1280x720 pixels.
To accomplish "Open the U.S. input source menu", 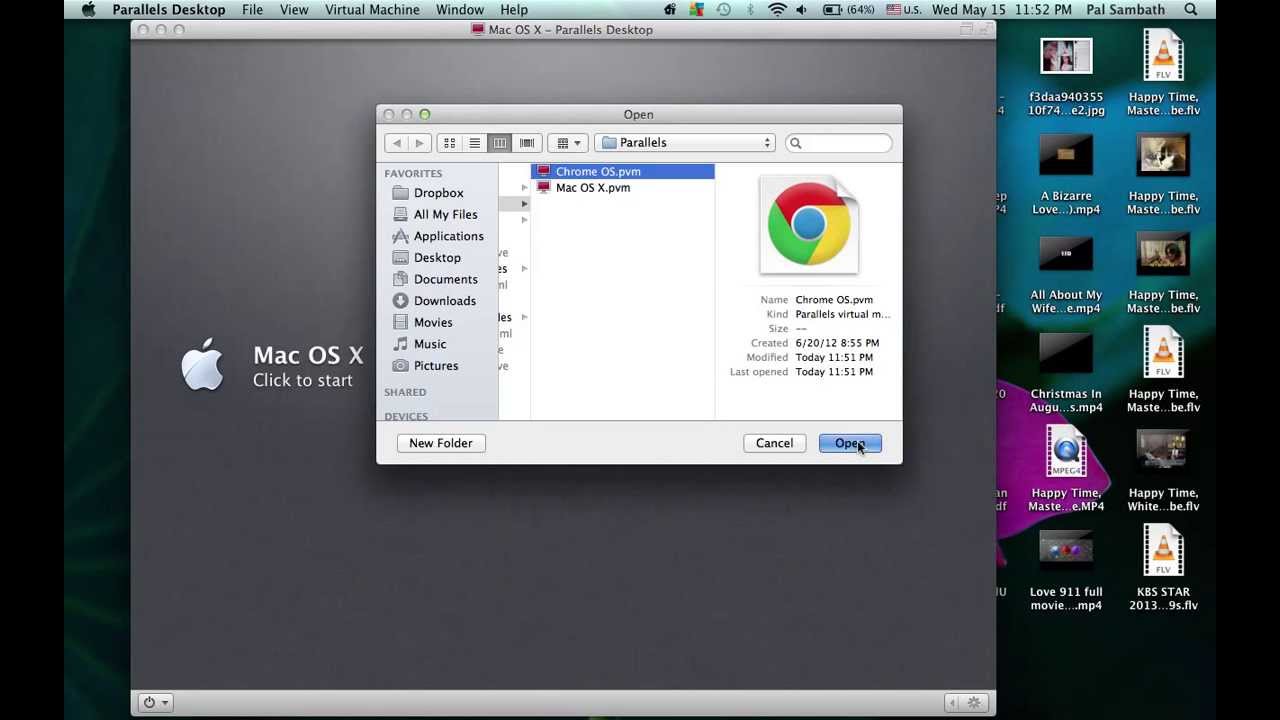I will (x=902, y=10).
